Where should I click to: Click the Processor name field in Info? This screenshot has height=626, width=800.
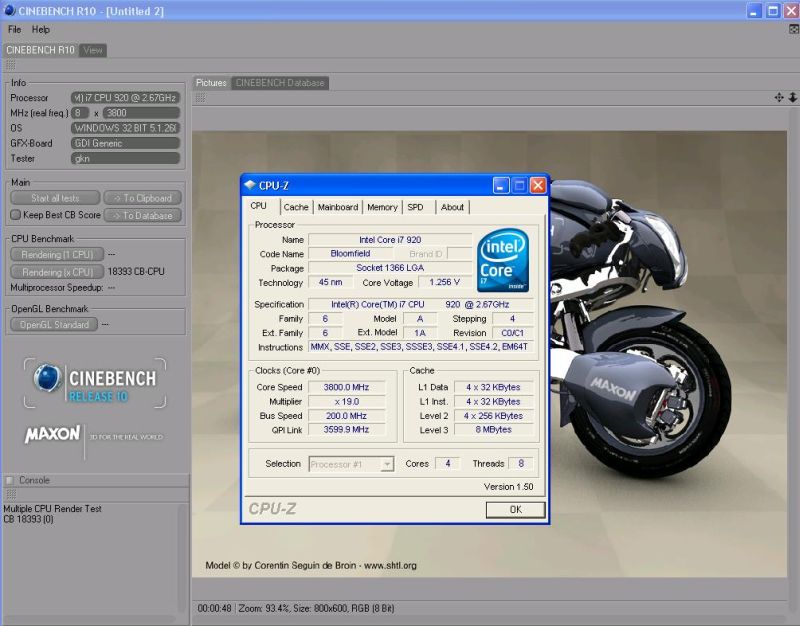pos(126,97)
